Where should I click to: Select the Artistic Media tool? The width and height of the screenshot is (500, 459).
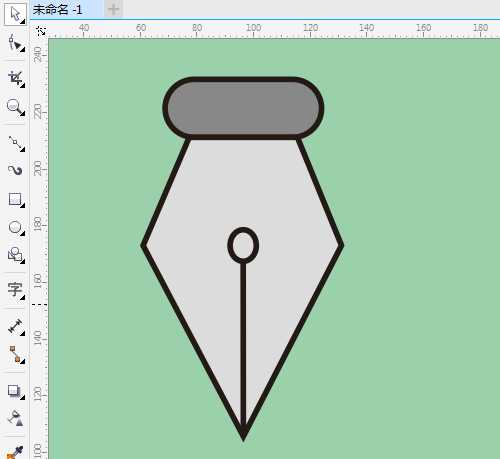click(15, 170)
